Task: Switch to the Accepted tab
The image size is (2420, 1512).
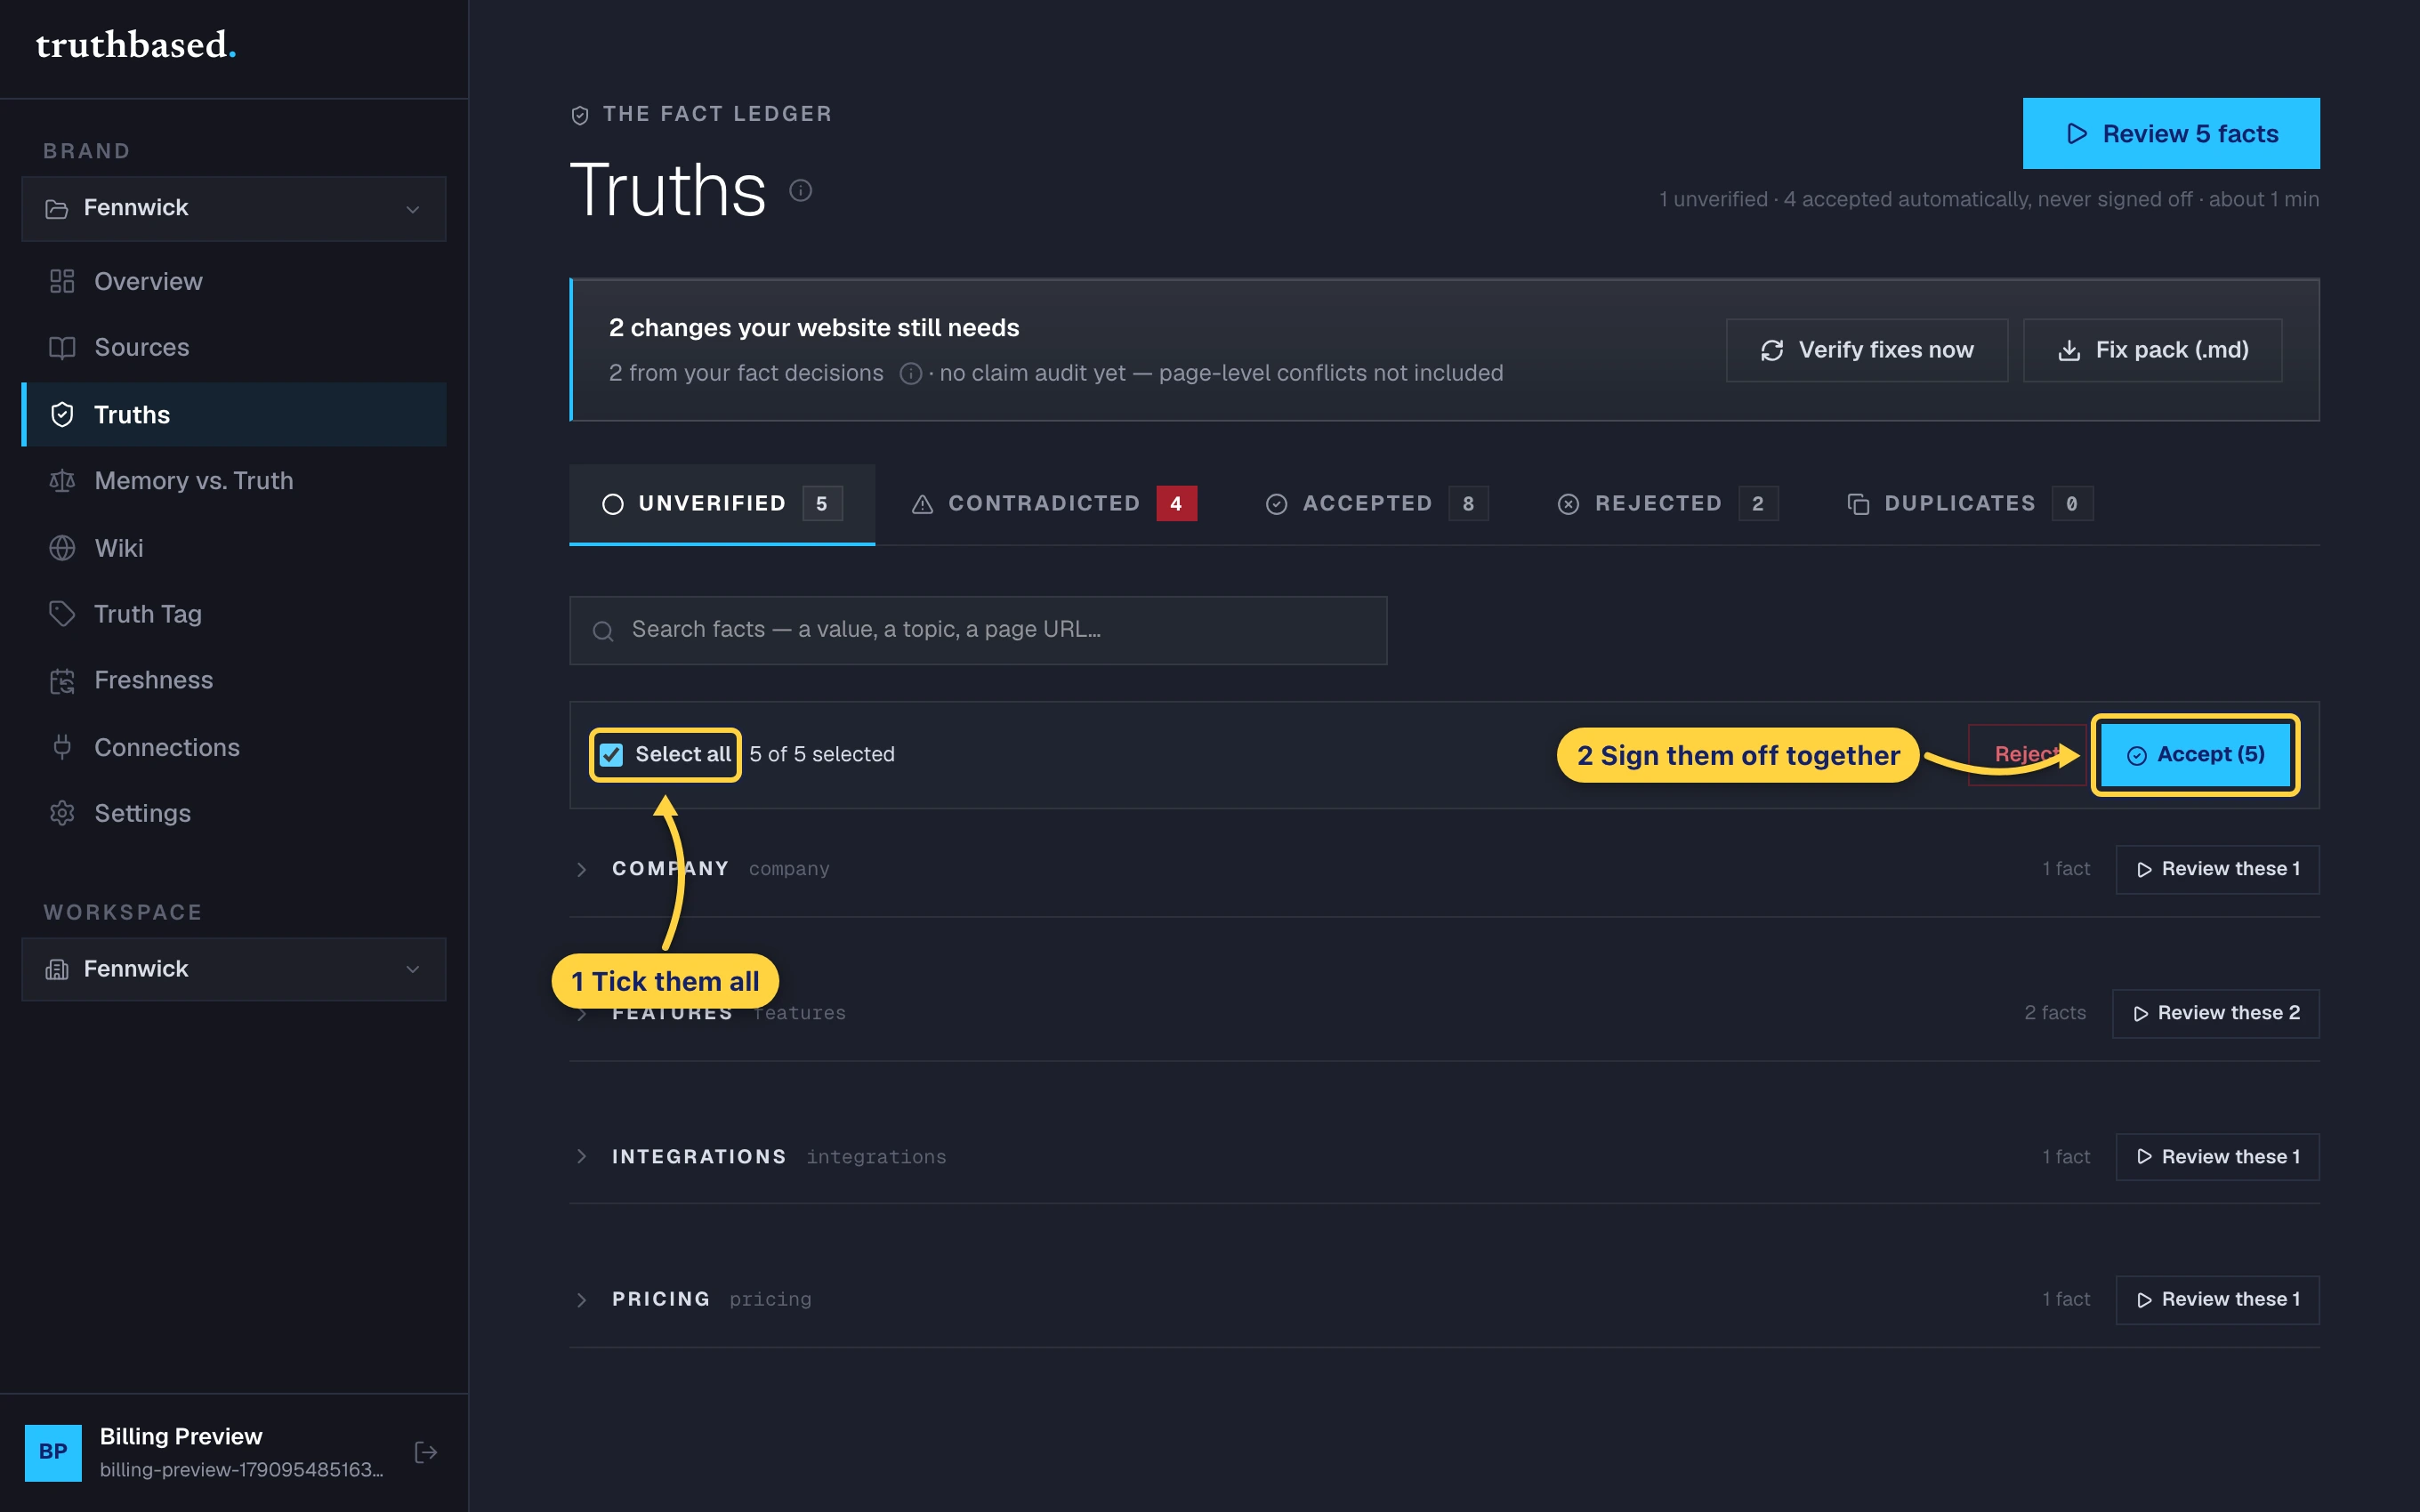Action: (x=1376, y=503)
